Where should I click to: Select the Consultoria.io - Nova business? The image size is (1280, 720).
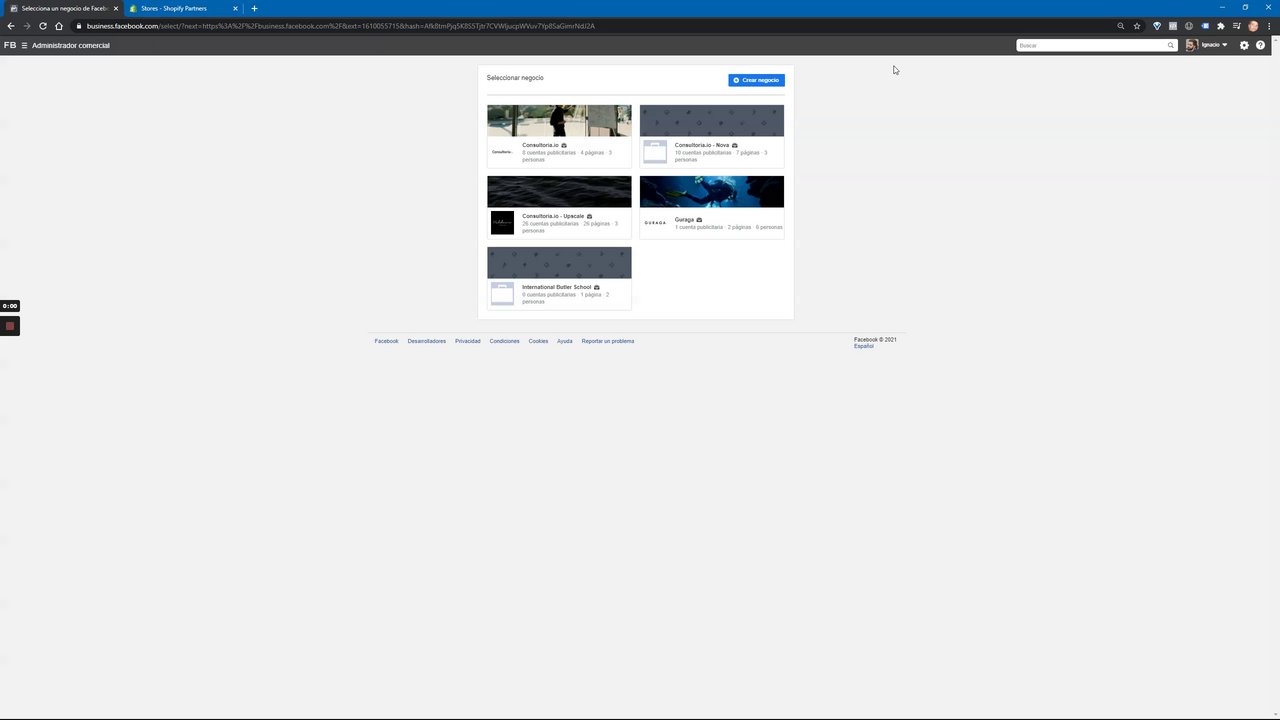point(702,145)
